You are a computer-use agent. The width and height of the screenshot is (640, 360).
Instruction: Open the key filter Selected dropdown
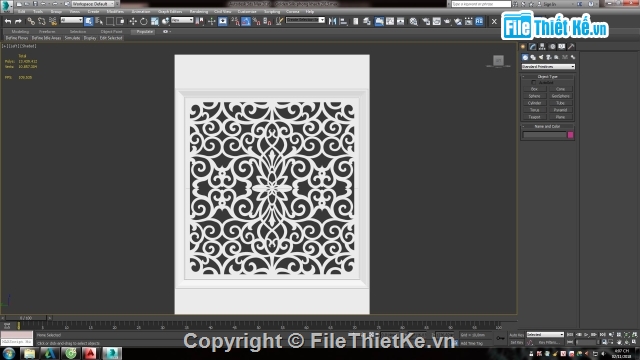click(545, 335)
